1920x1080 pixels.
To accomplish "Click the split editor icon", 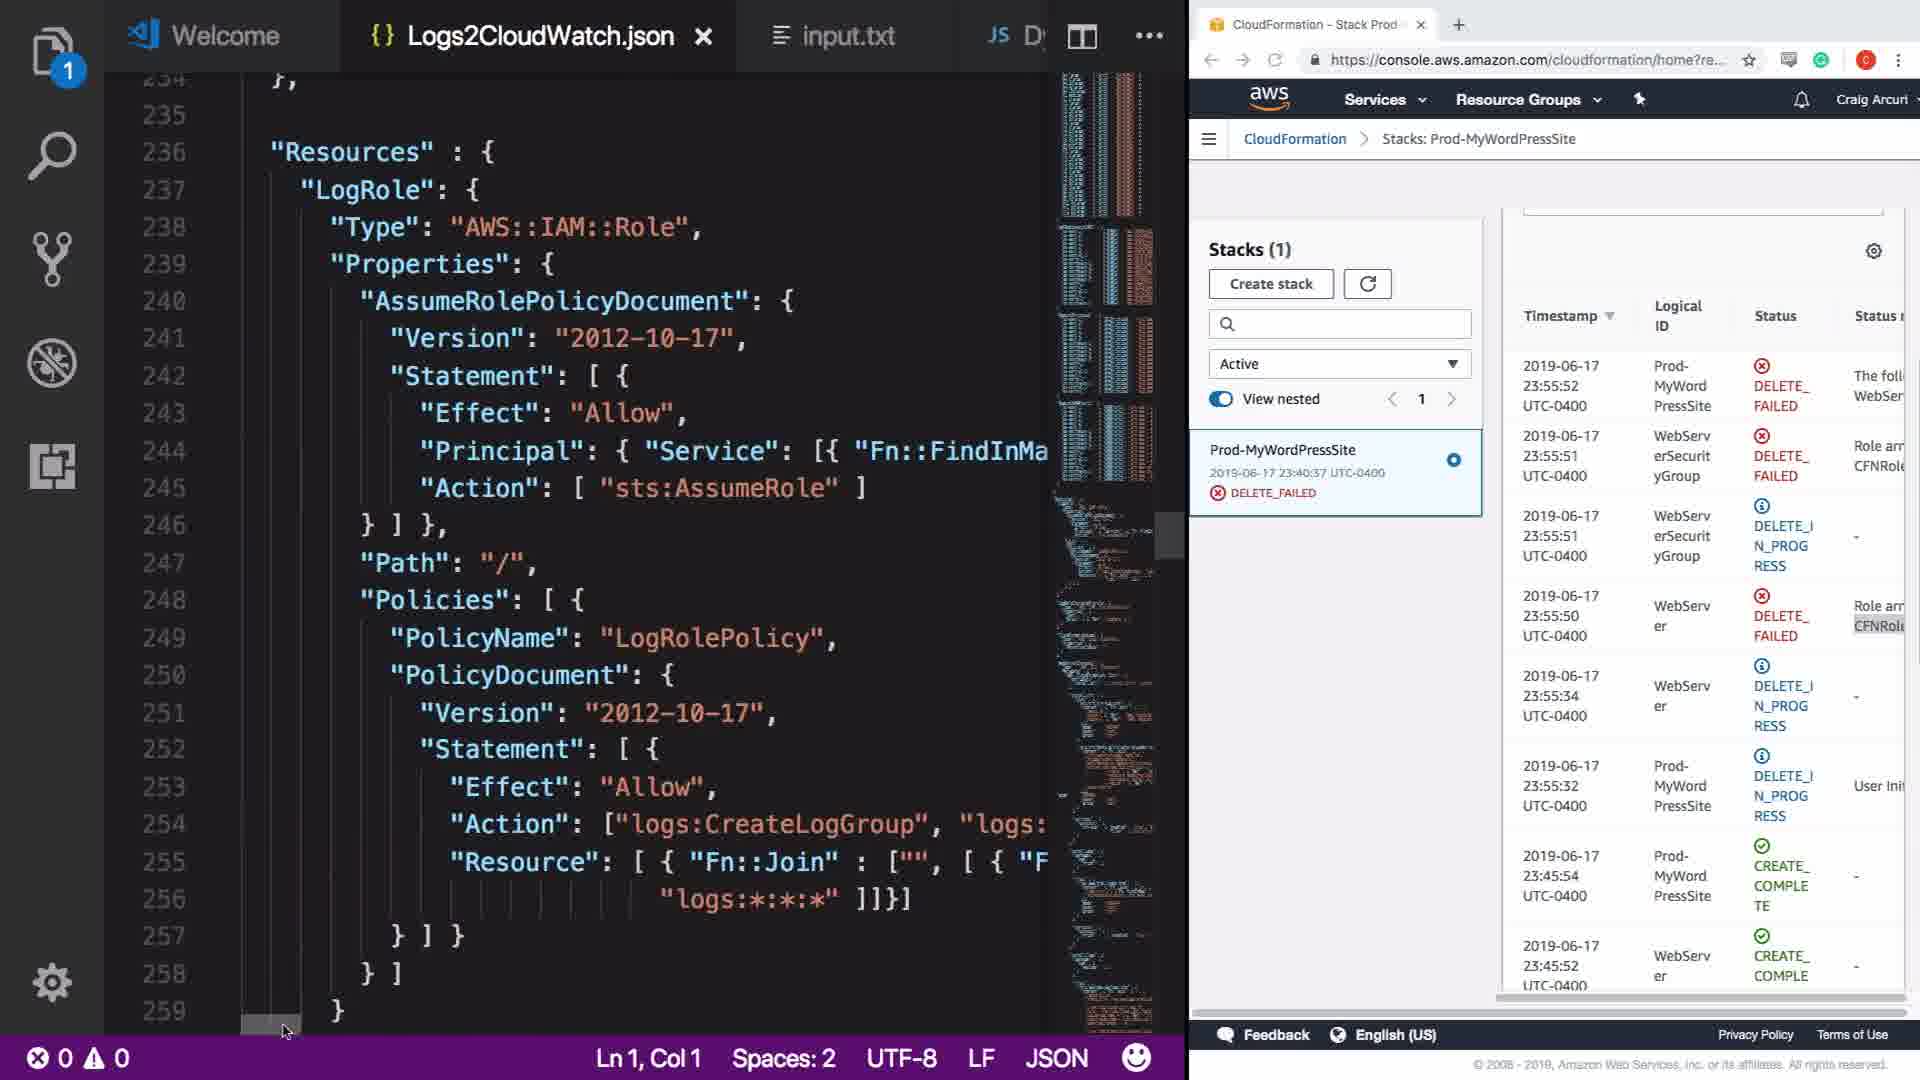I will 1082,37.
